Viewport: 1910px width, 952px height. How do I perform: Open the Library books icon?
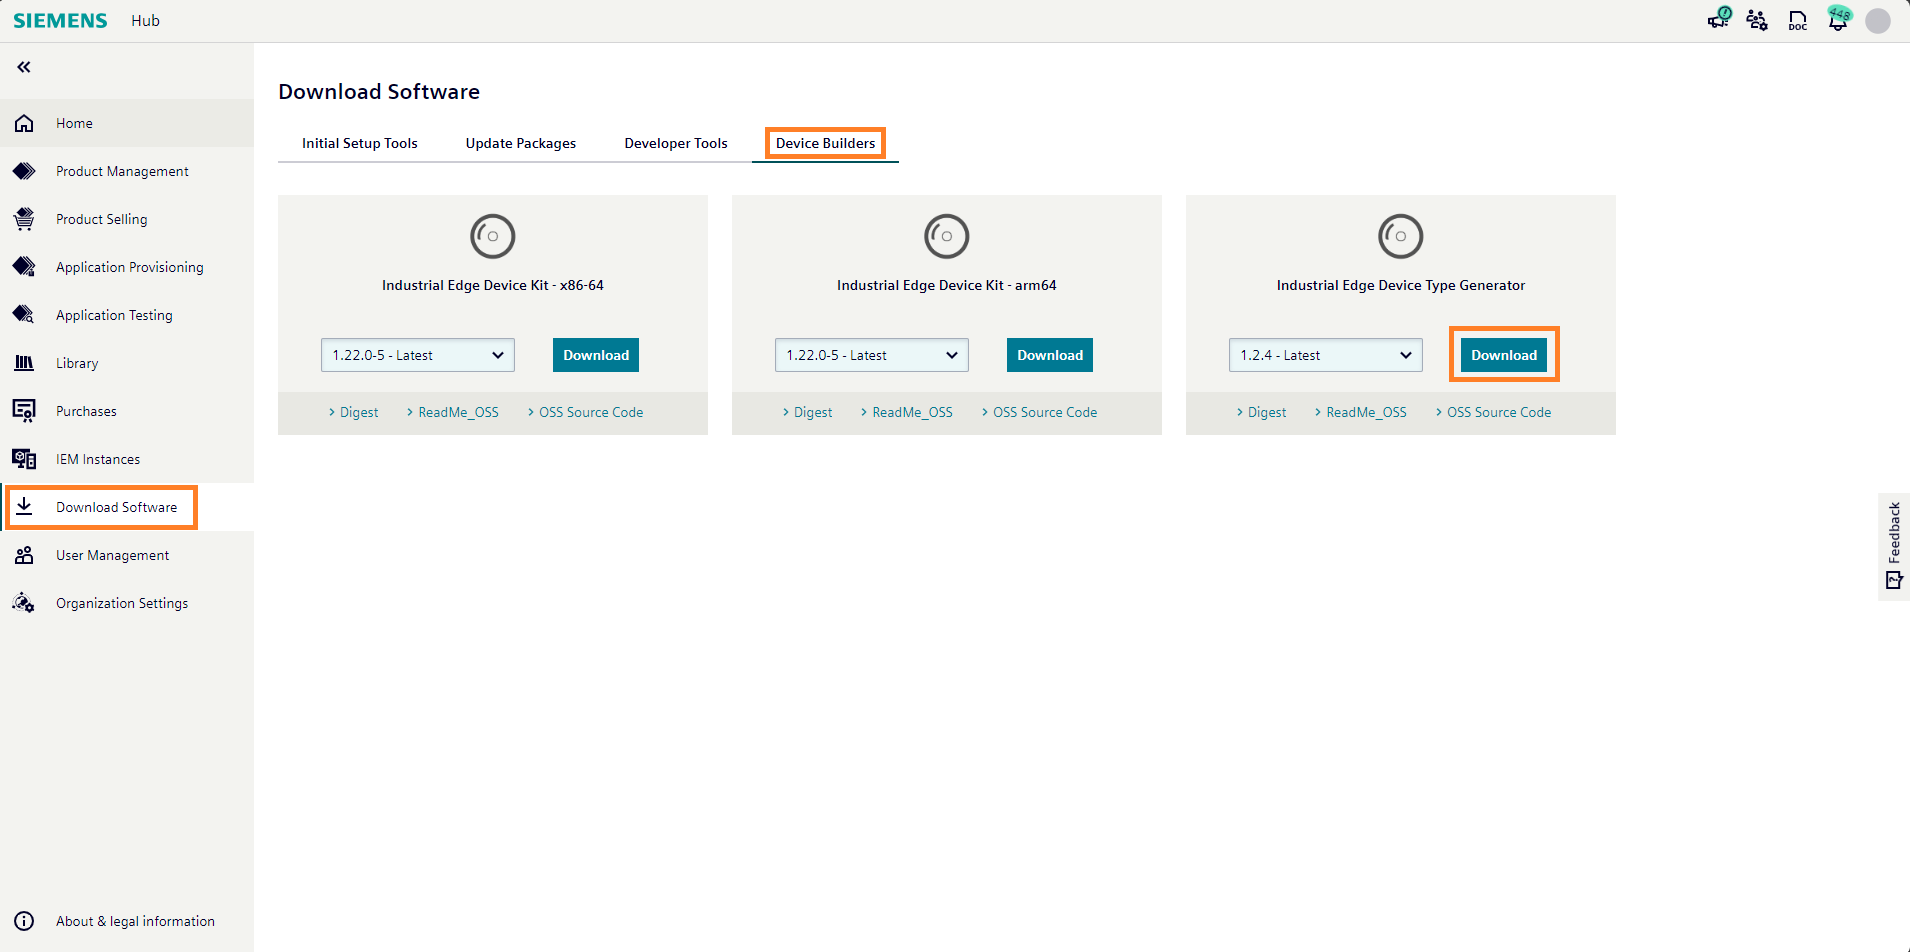point(24,362)
